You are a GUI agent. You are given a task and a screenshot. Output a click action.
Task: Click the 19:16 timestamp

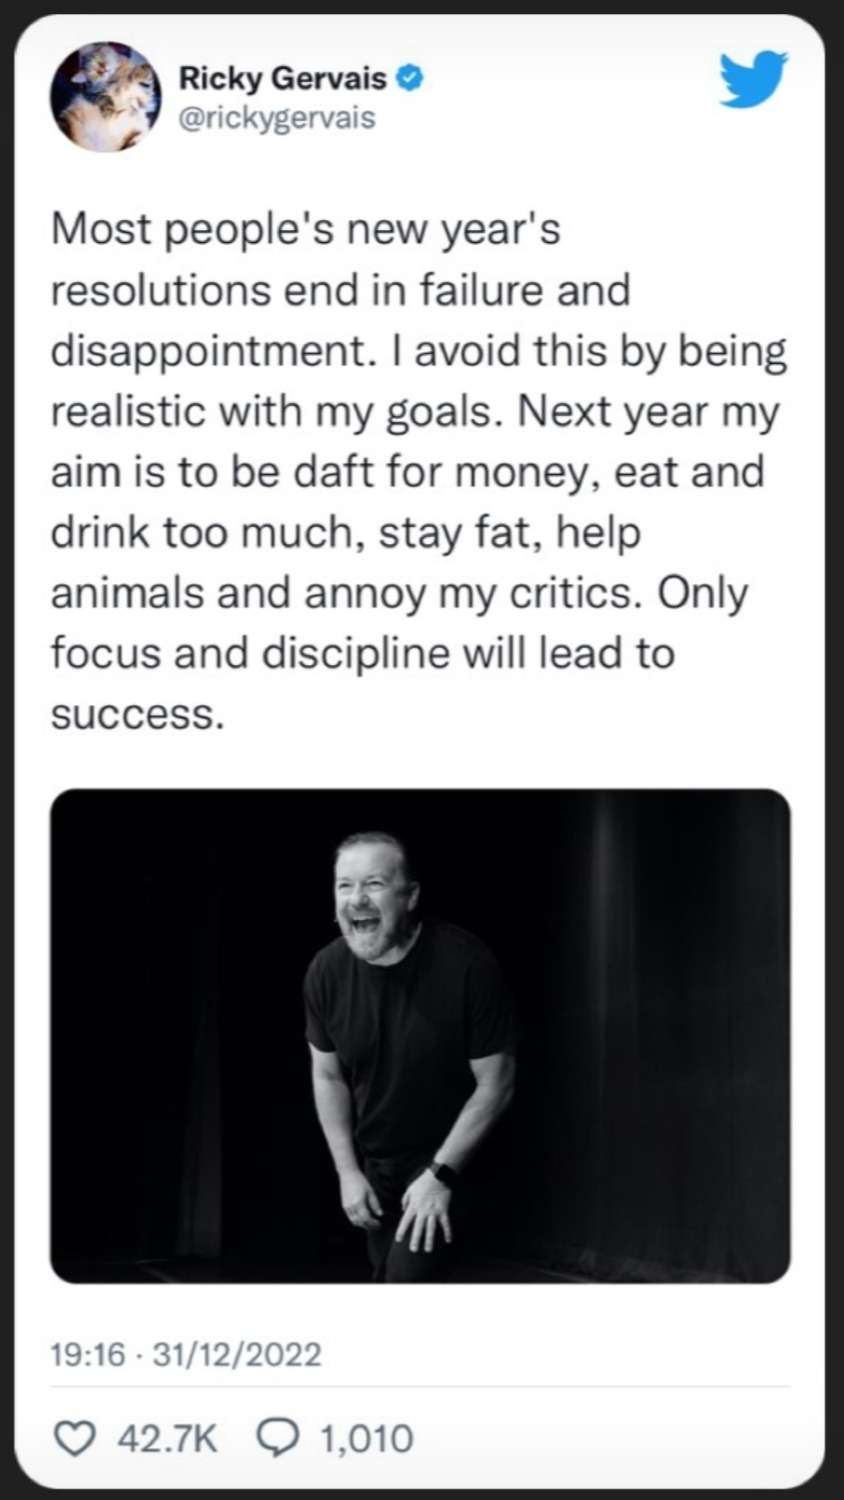[88, 1355]
